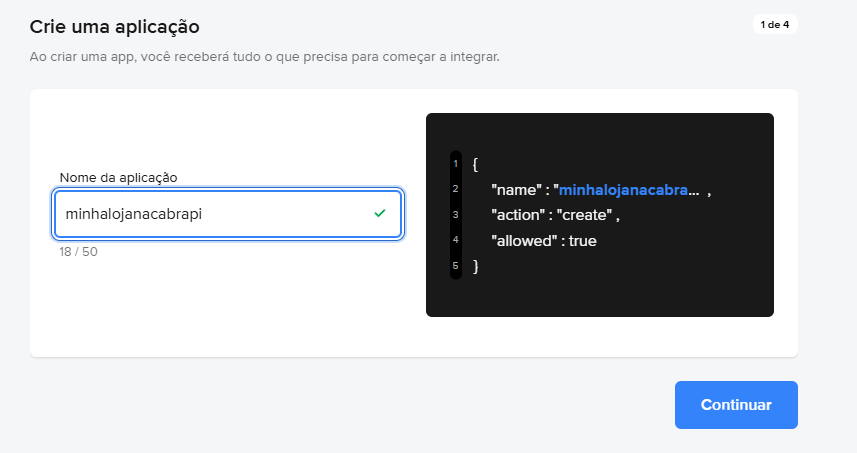Click the 1 de 4 step badge
857x453 pixels.
pos(775,25)
